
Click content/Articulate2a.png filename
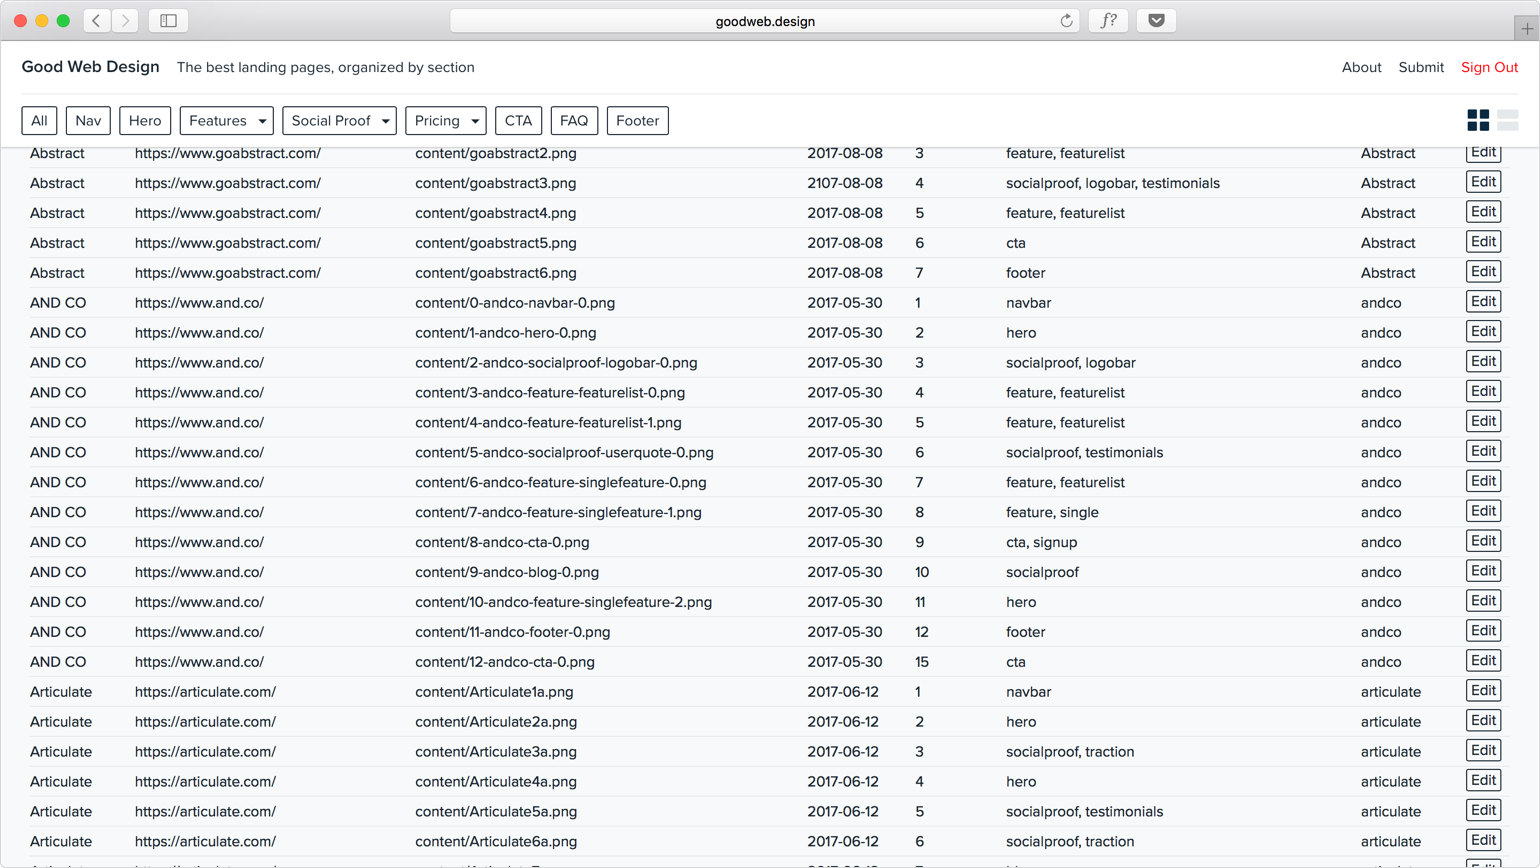pos(496,722)
